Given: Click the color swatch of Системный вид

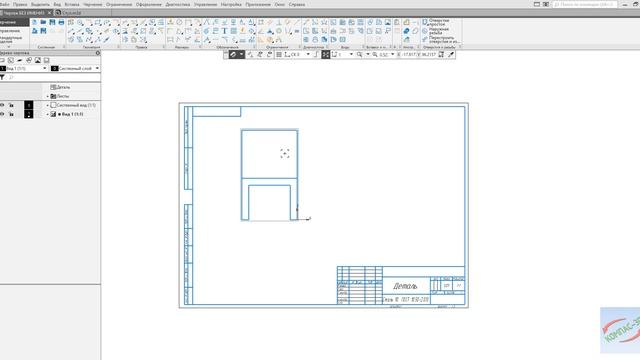Looking at the screenshot, I should (x=29, y=105).
